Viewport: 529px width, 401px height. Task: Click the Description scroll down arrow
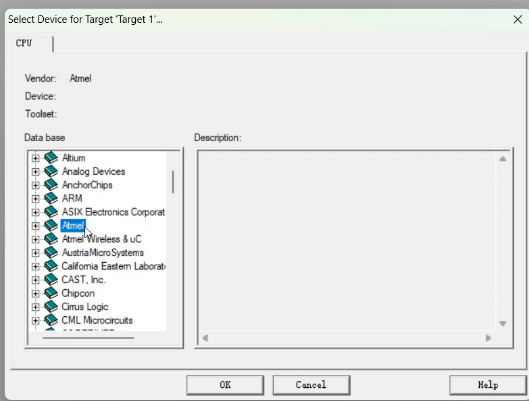point(503,323)
